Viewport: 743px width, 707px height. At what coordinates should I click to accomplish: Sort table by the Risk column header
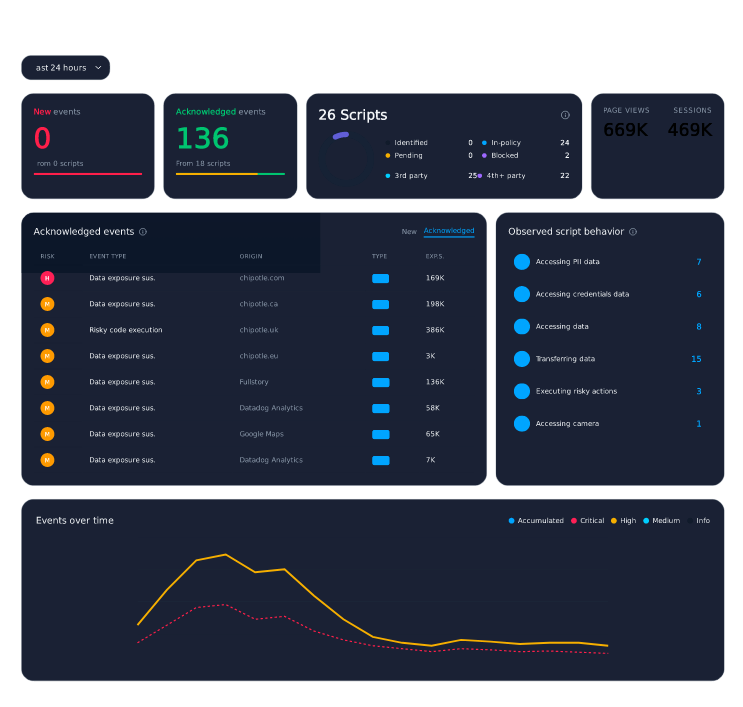[x=47, y=256]
